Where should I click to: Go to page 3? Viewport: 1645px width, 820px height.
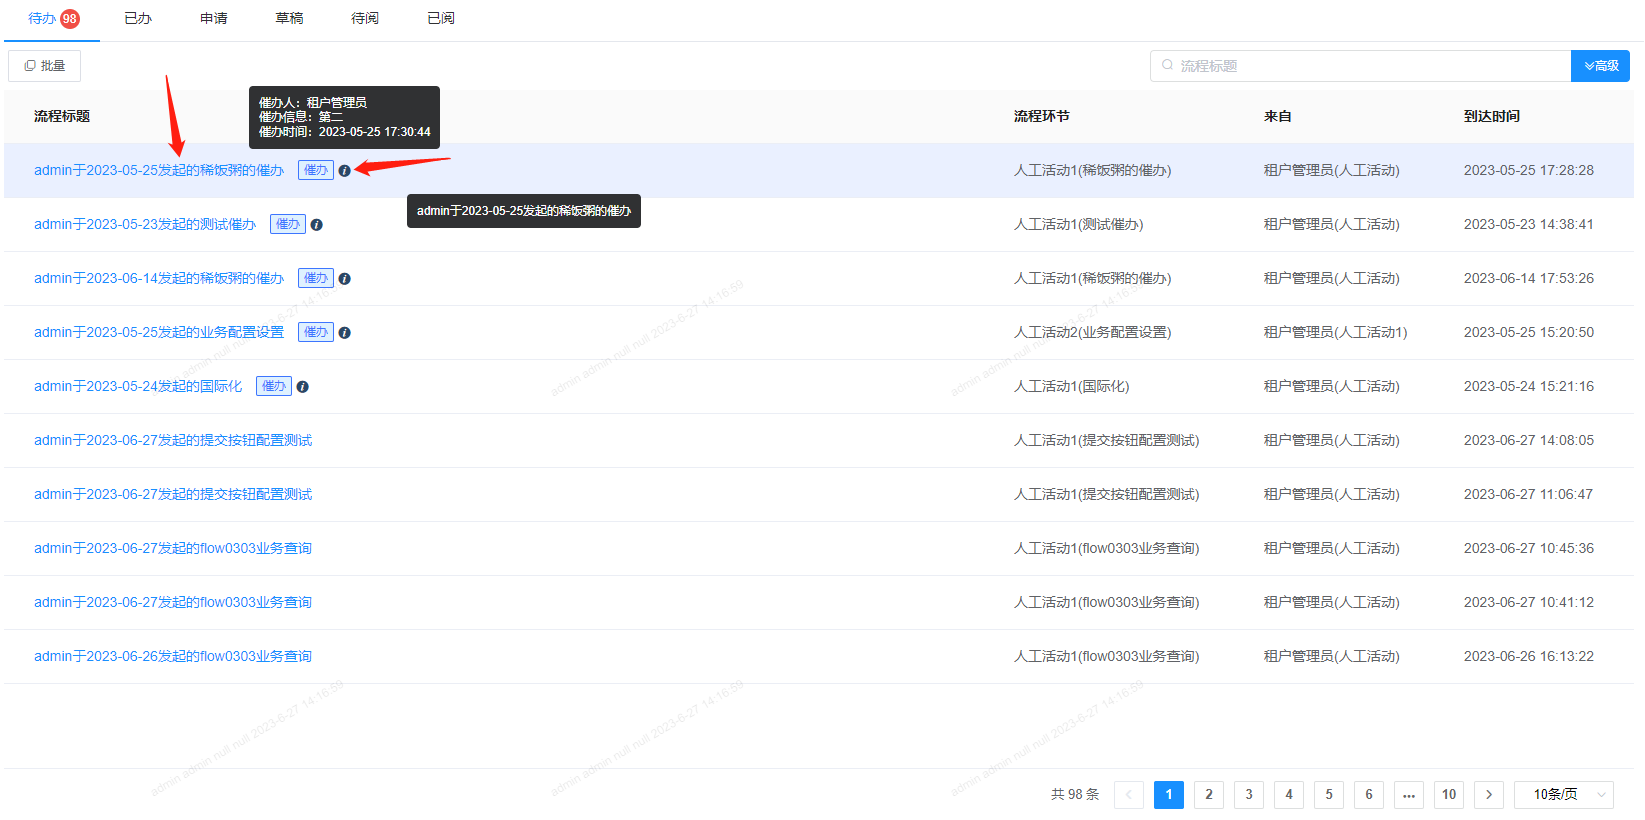(1249, 795)
